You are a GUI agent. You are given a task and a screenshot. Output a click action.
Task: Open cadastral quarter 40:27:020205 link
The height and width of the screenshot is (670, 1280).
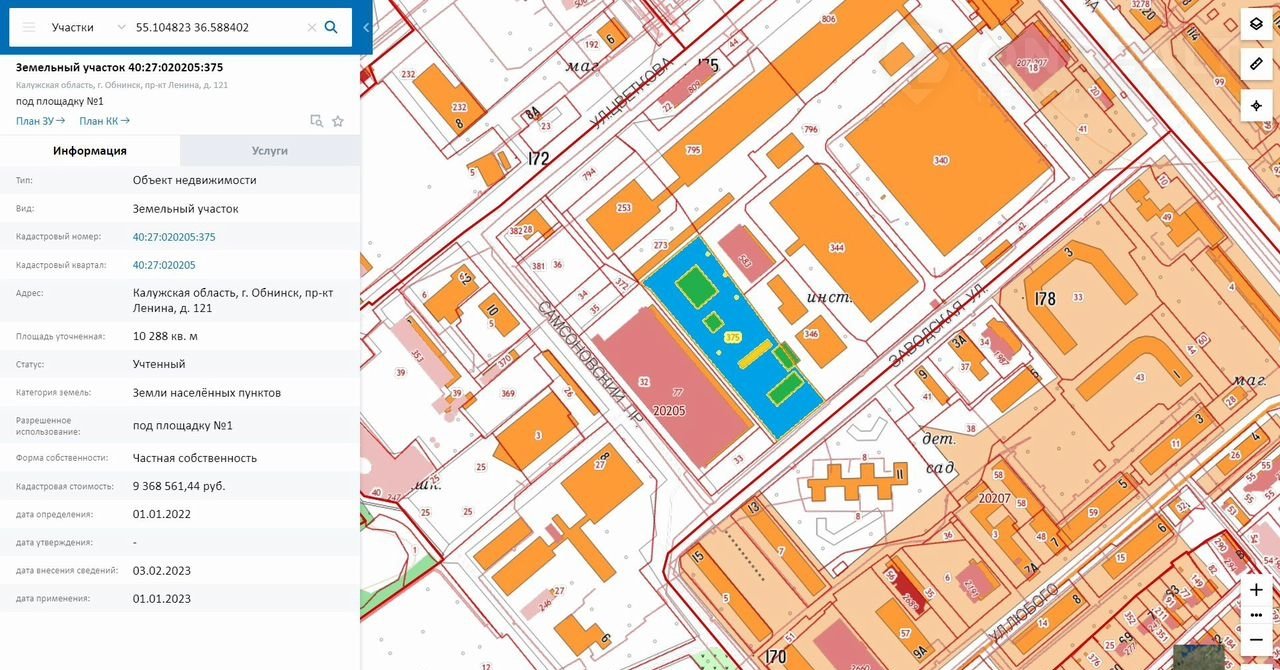(x=164, y=265)
